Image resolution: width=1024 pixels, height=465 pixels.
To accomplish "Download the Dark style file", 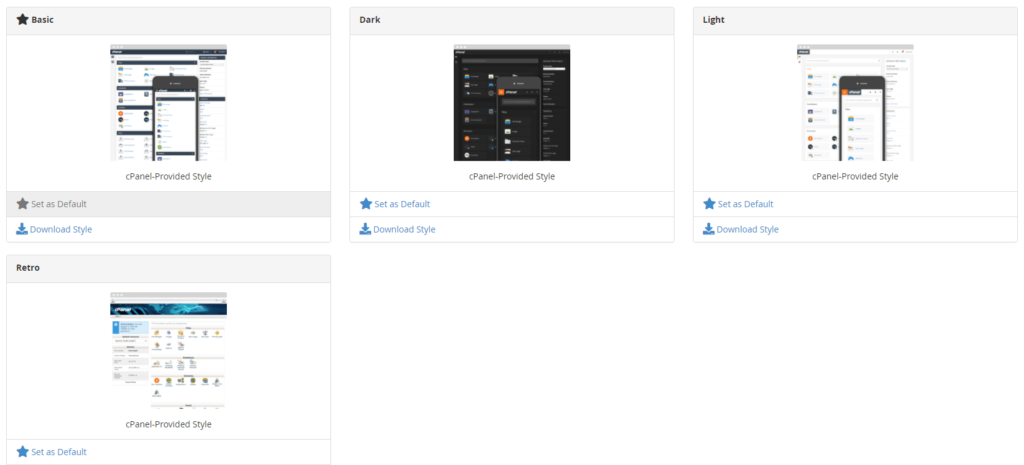I will coord(404,229).
